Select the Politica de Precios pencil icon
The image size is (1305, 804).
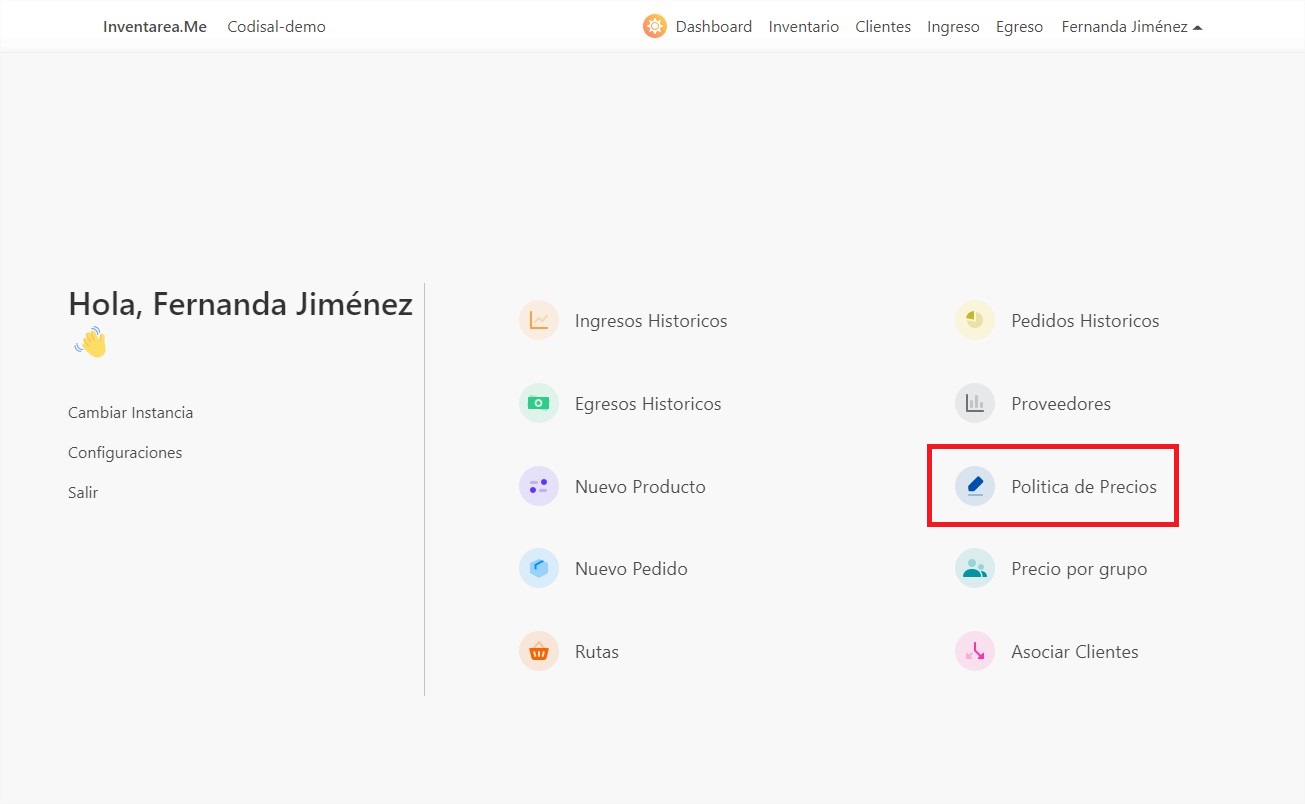[x=974, y=486]
